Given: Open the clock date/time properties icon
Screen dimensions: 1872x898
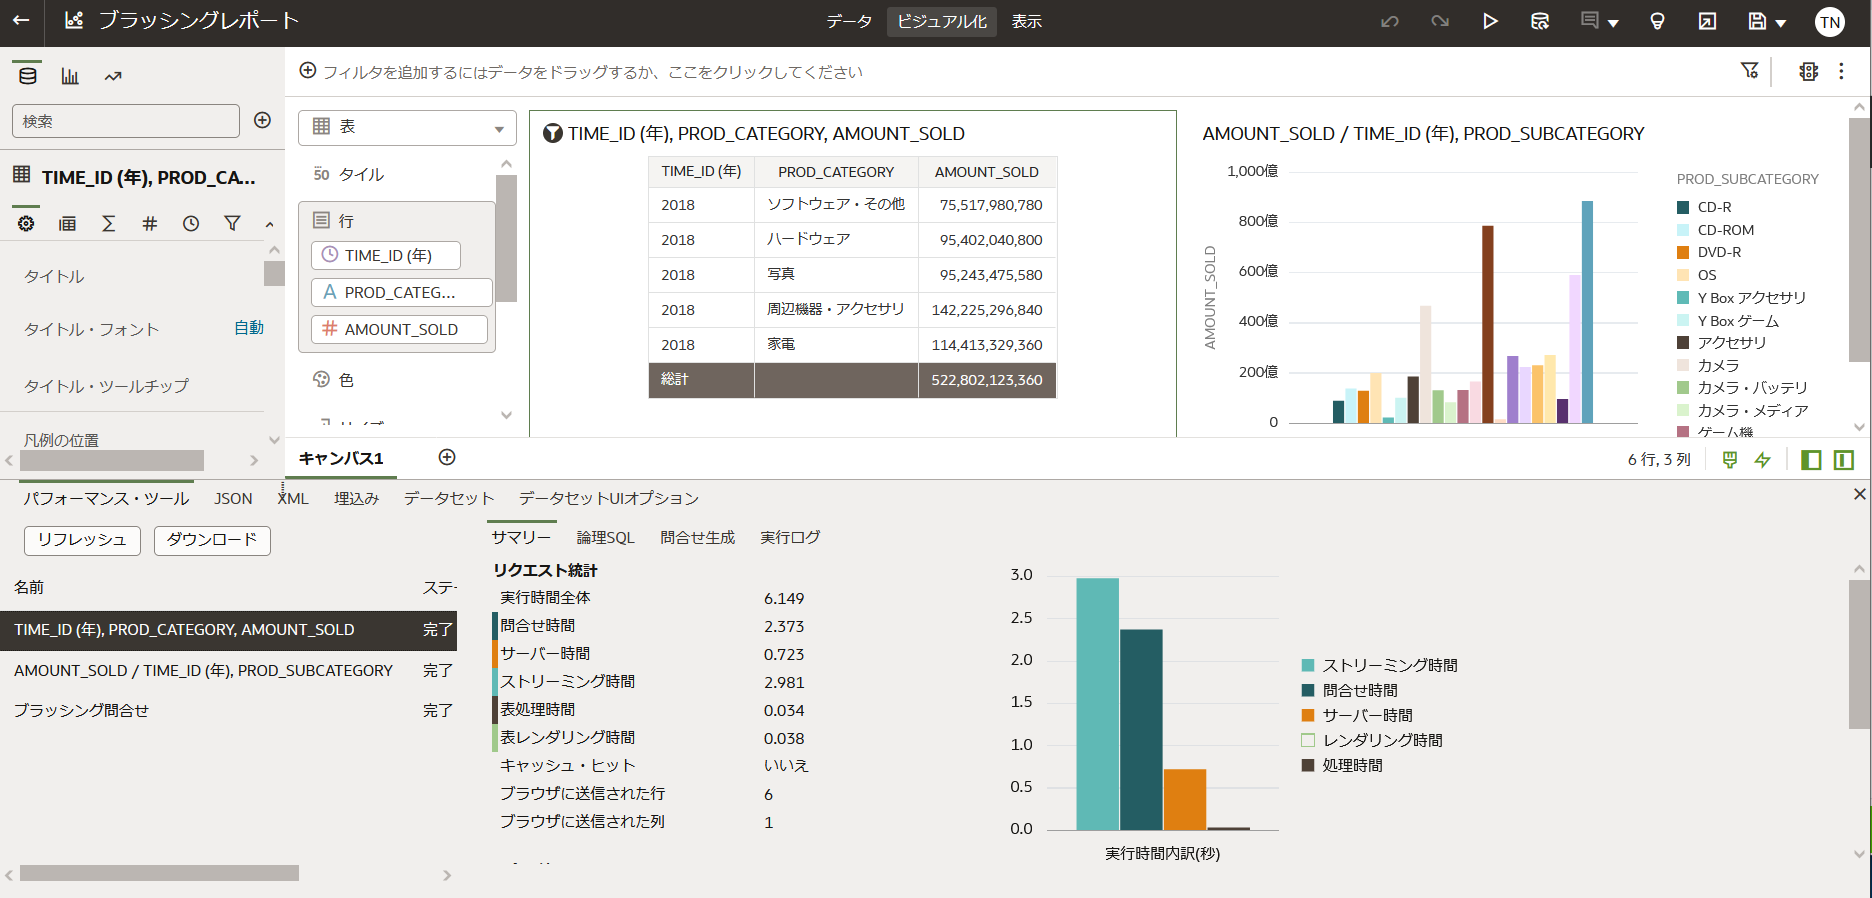Looking at the screenshot, I should pyautogui.click(x=191, y=223).
